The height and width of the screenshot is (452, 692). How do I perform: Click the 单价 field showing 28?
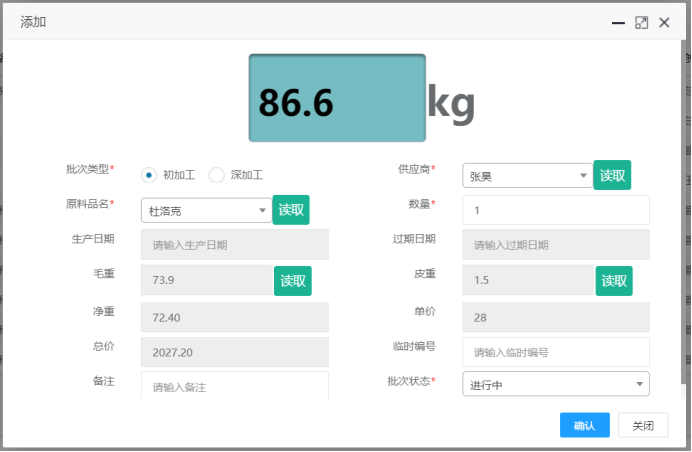tap(556, 317)
